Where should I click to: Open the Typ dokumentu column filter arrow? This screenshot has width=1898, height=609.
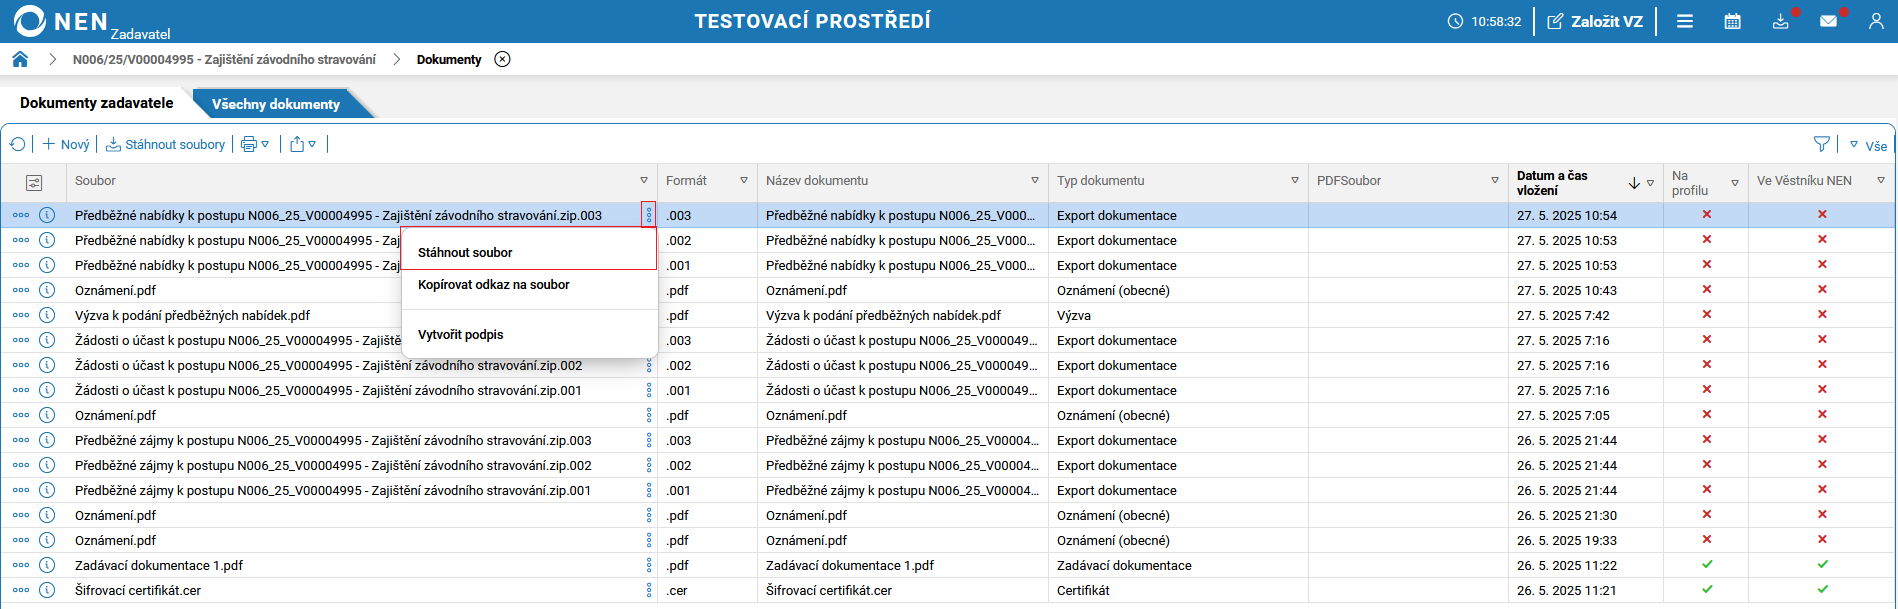coord(1295,181)
